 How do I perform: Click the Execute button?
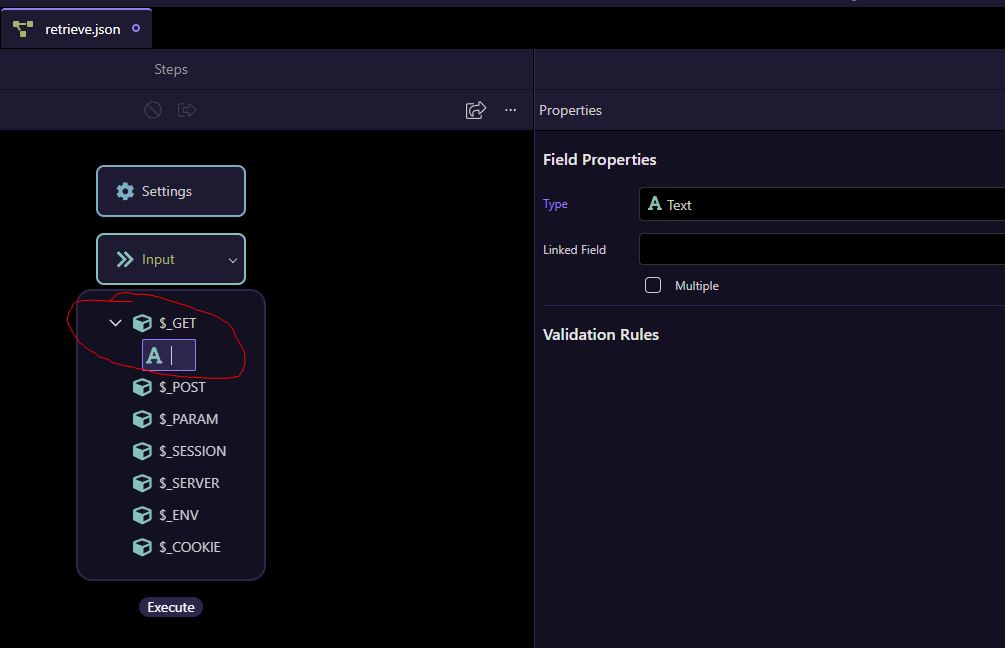click(170, 607)
